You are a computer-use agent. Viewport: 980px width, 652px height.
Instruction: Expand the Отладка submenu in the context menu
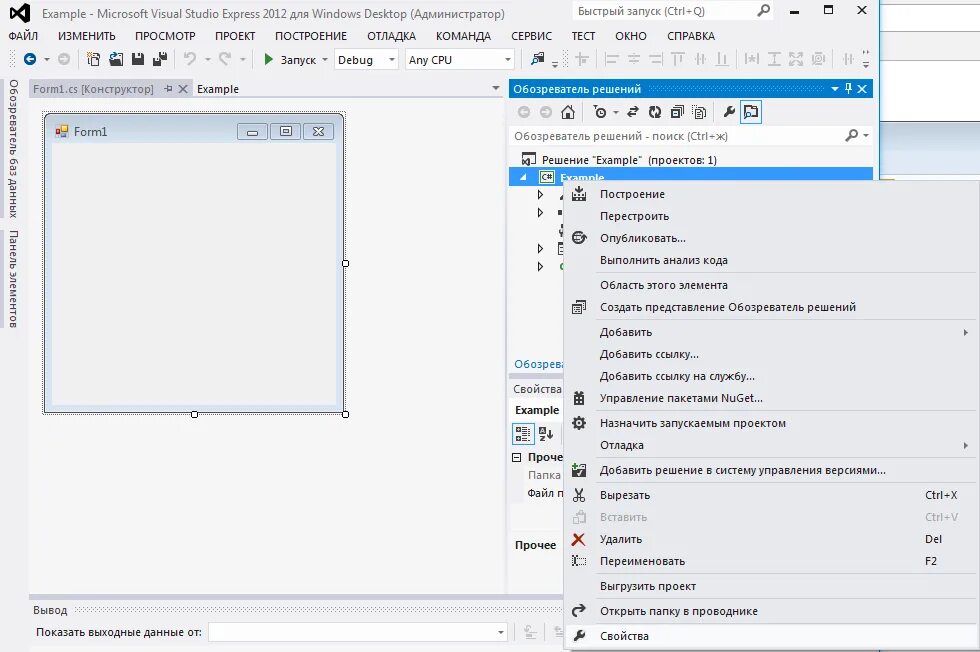point(773,445)
